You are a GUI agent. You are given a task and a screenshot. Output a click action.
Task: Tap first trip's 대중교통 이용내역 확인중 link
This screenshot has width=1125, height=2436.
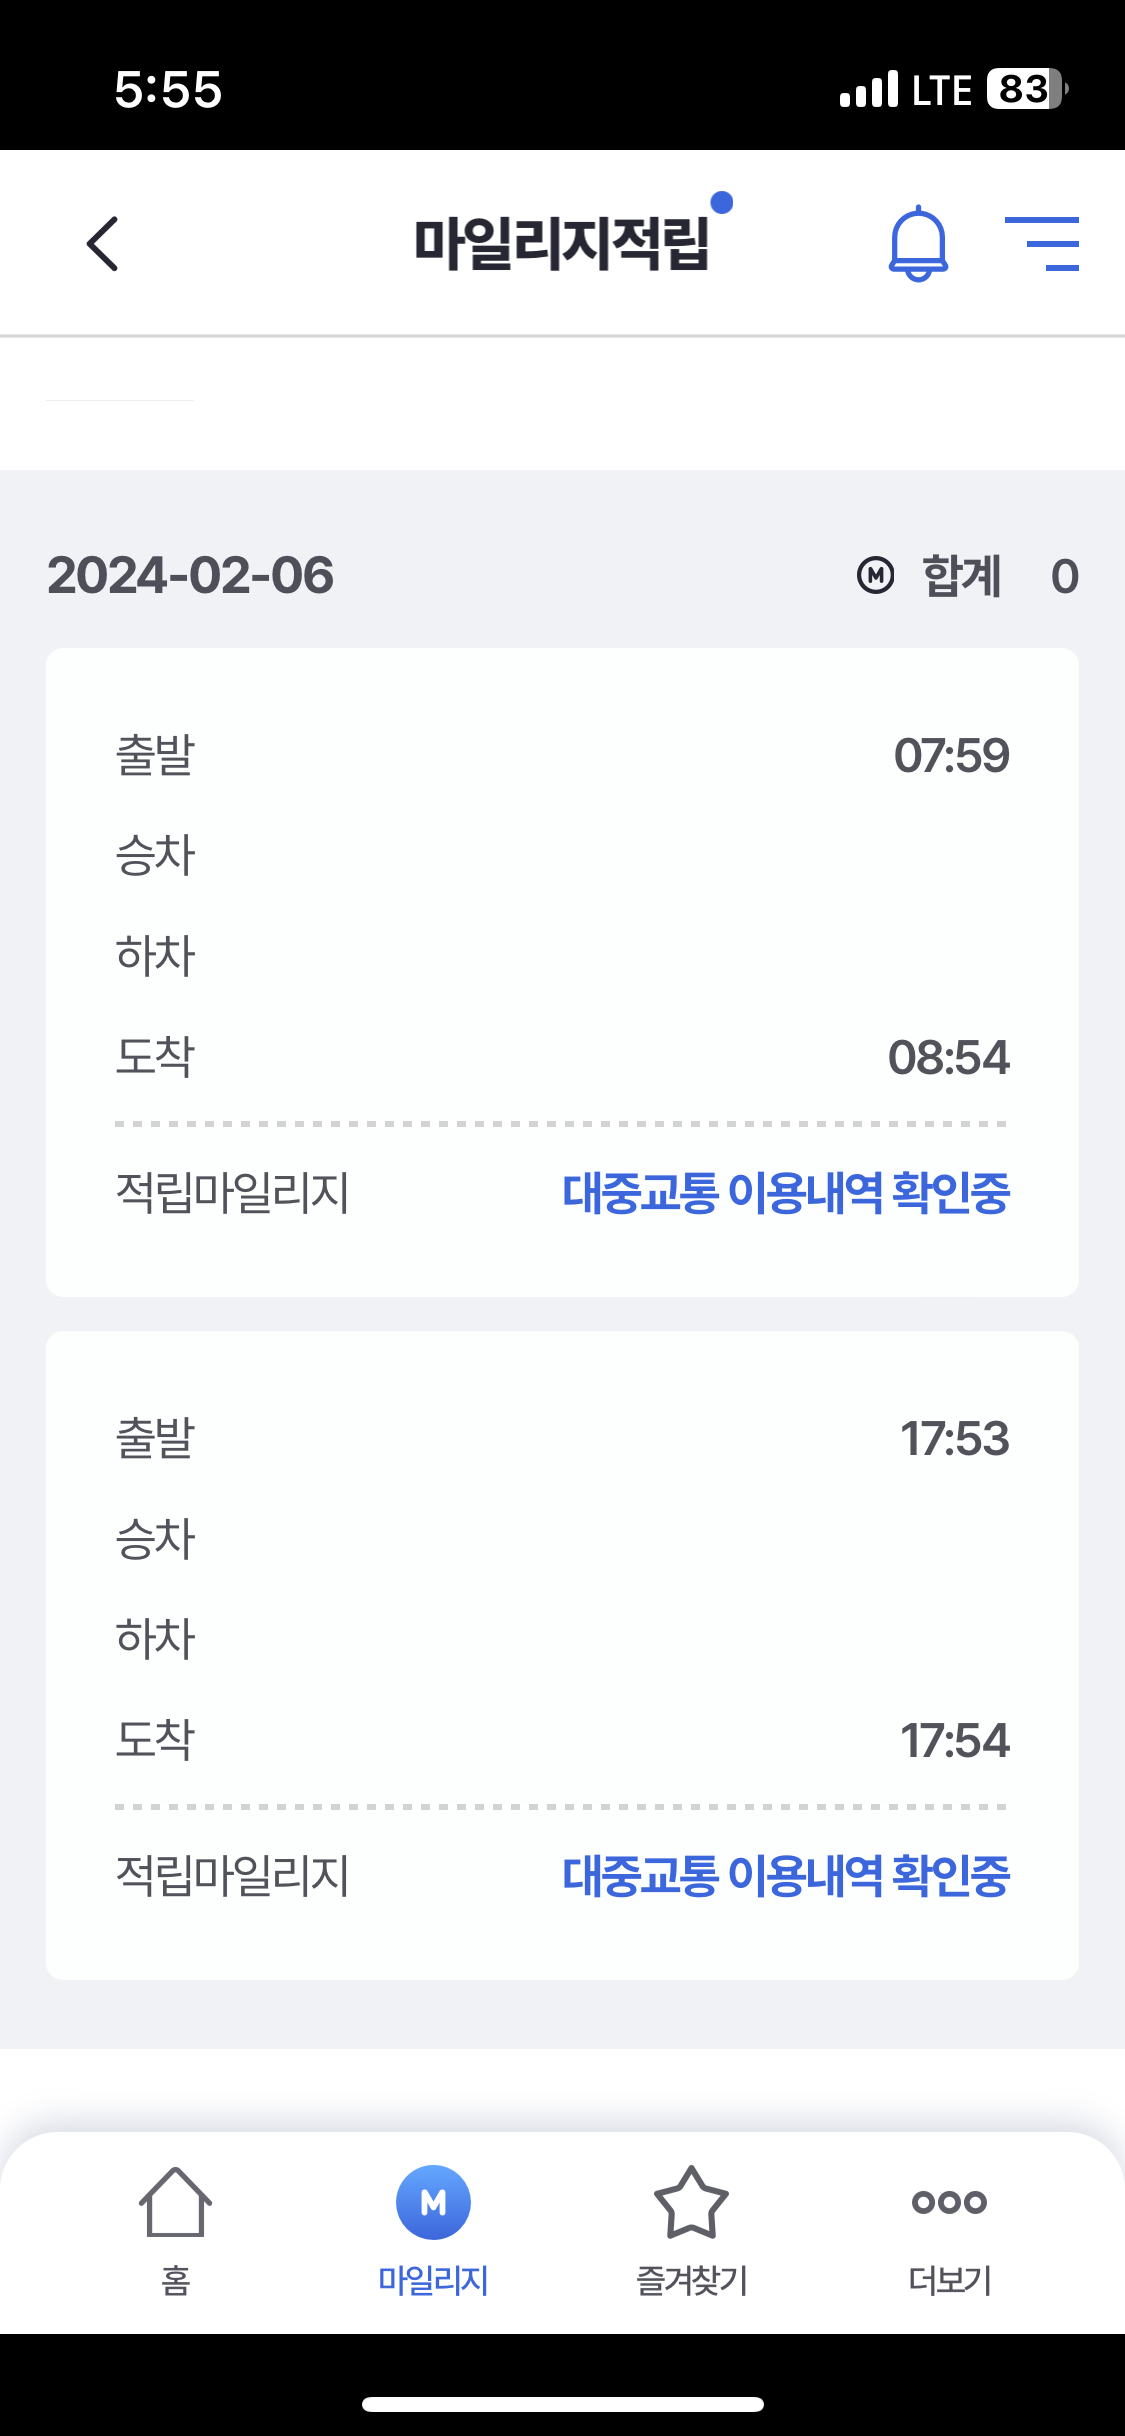[786, 1192]
